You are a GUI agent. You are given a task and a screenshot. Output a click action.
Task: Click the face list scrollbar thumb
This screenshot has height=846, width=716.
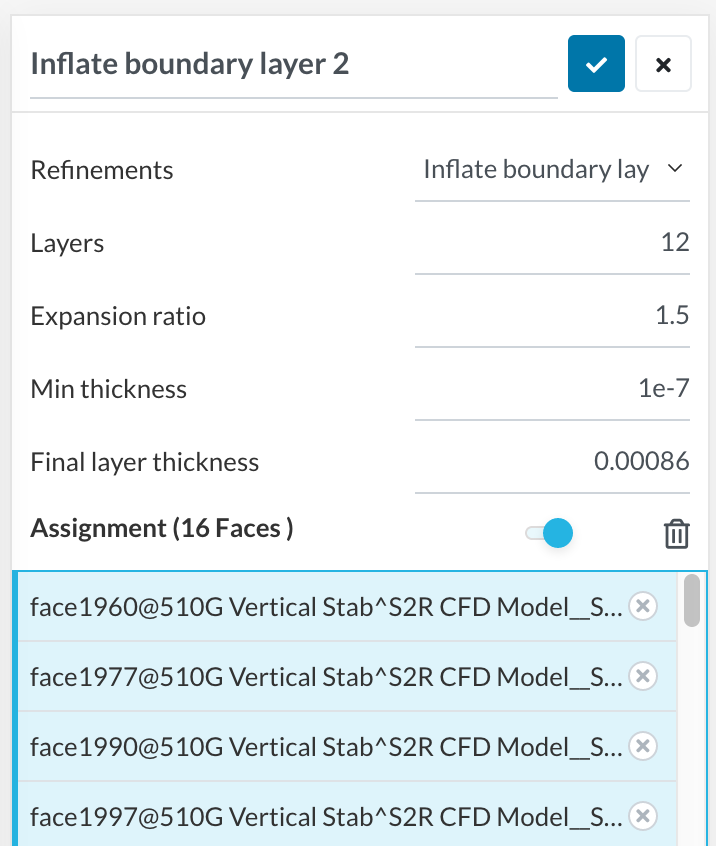click(x=691, y=600)
